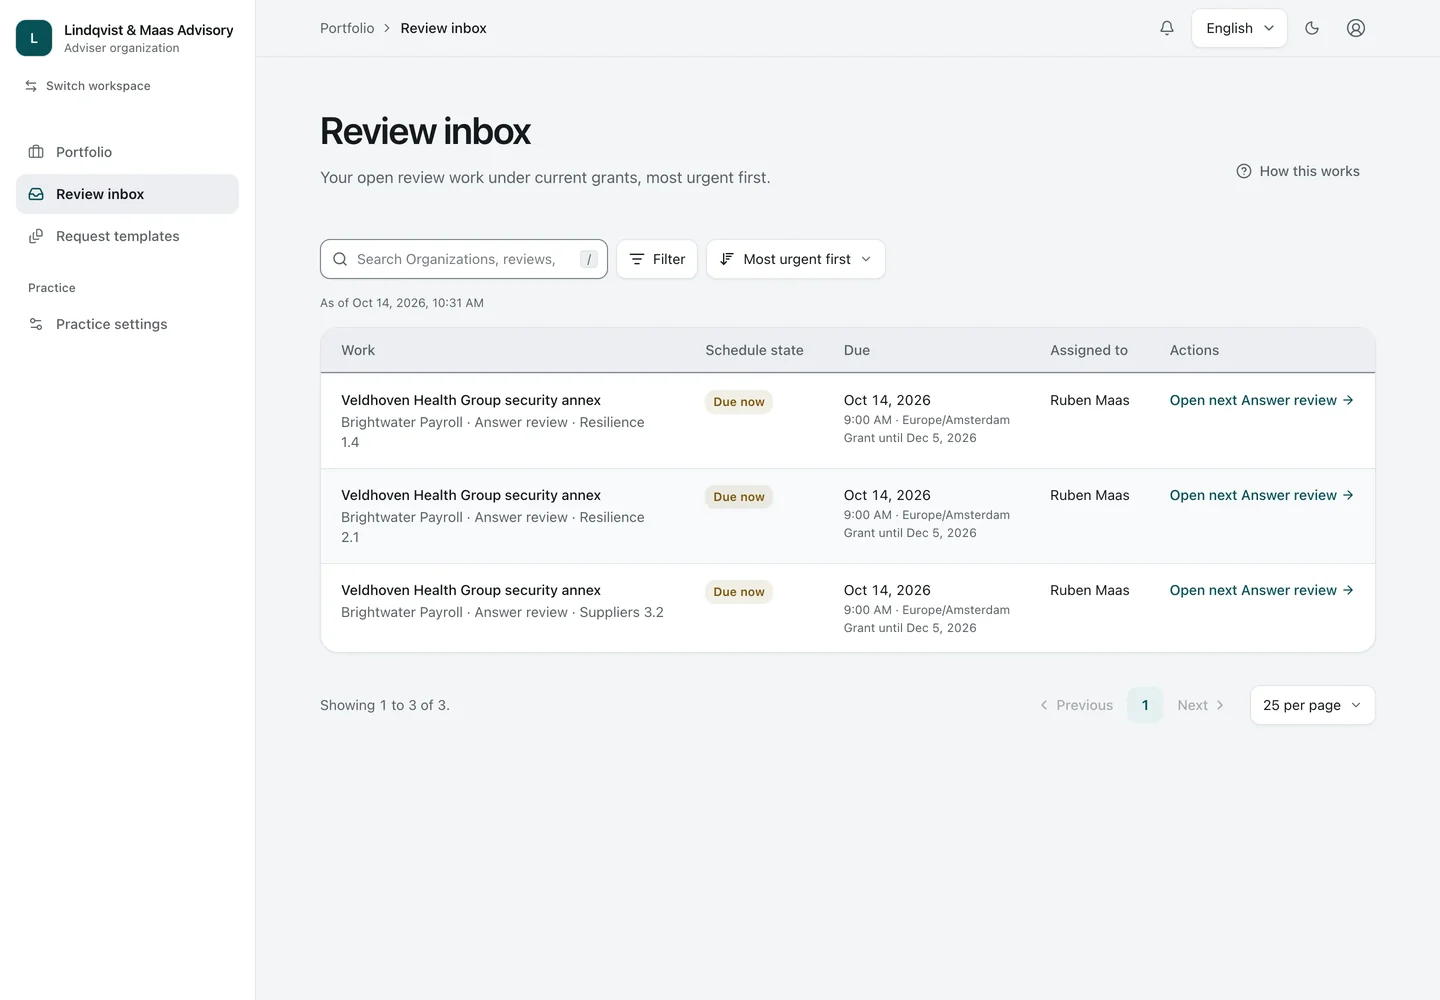Screen dimensions: 1440x1000
Task: Open the 25 per page dropdown
Action: pos(1312,705)
